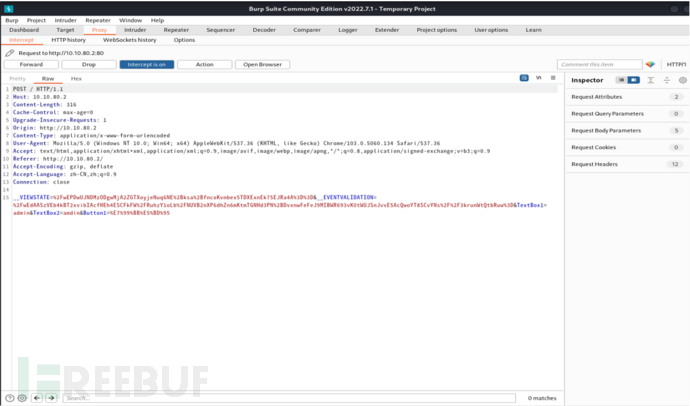The width and height of the screenshot is (690, 406).
Task: Expand Request Attributes section
Action: coord(627,97)
